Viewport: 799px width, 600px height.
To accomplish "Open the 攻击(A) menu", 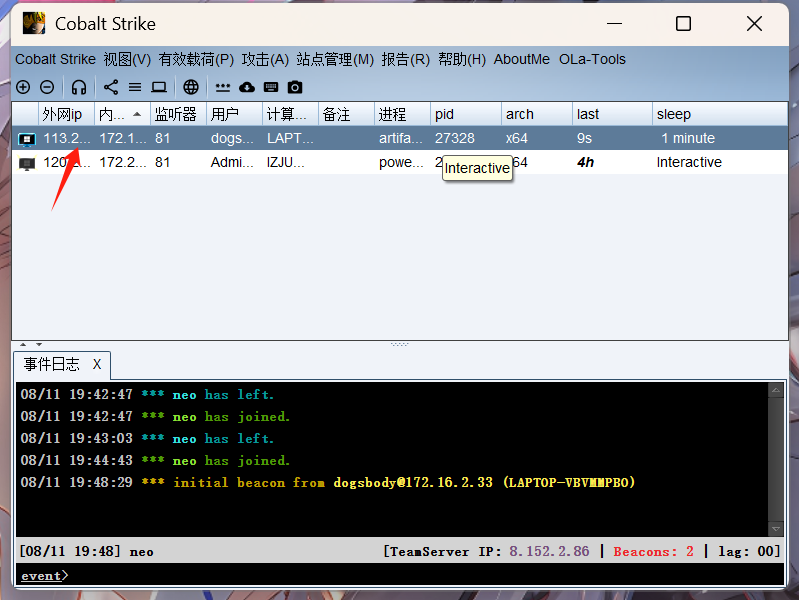I will coord(265,59).
